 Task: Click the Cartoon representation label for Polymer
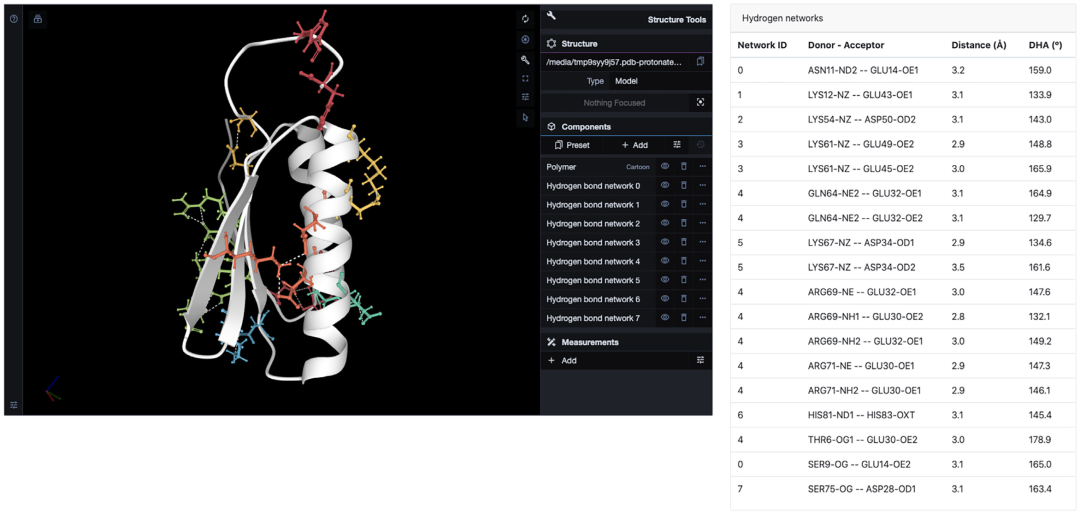tap(638, 167)
